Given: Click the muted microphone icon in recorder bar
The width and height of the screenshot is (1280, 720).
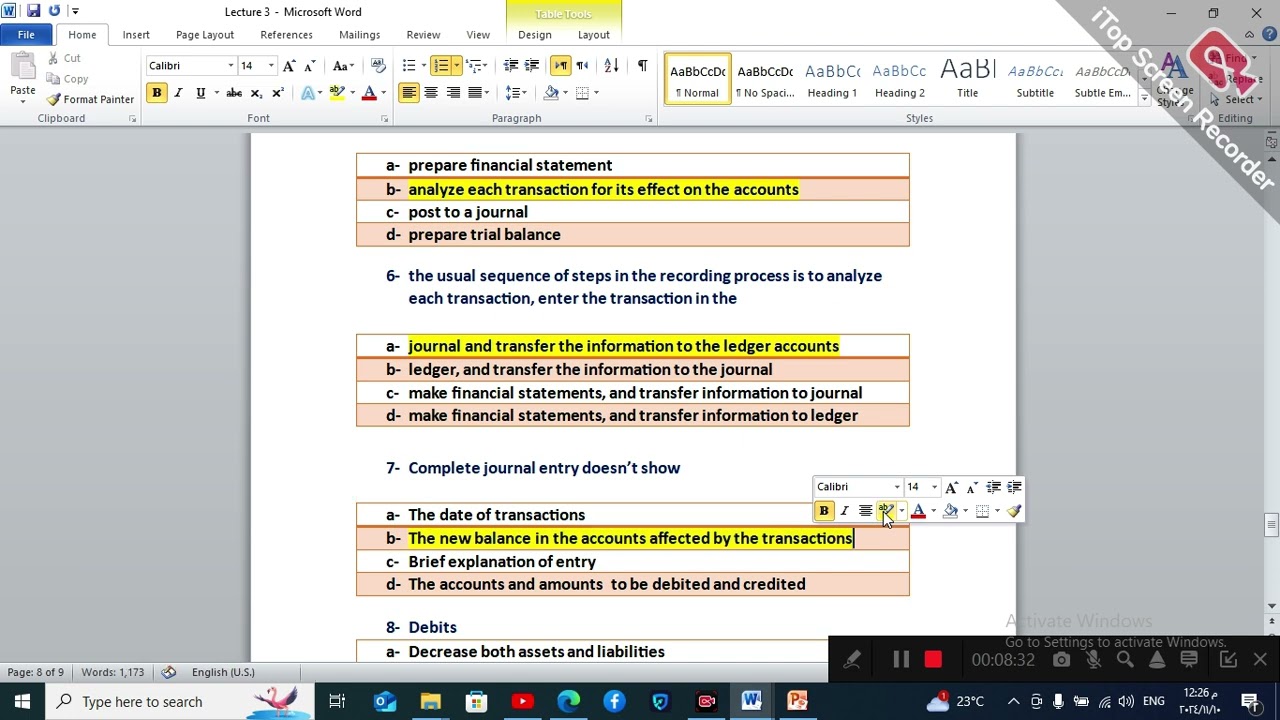Looking at the screenshot, I should pos(1093,660).
